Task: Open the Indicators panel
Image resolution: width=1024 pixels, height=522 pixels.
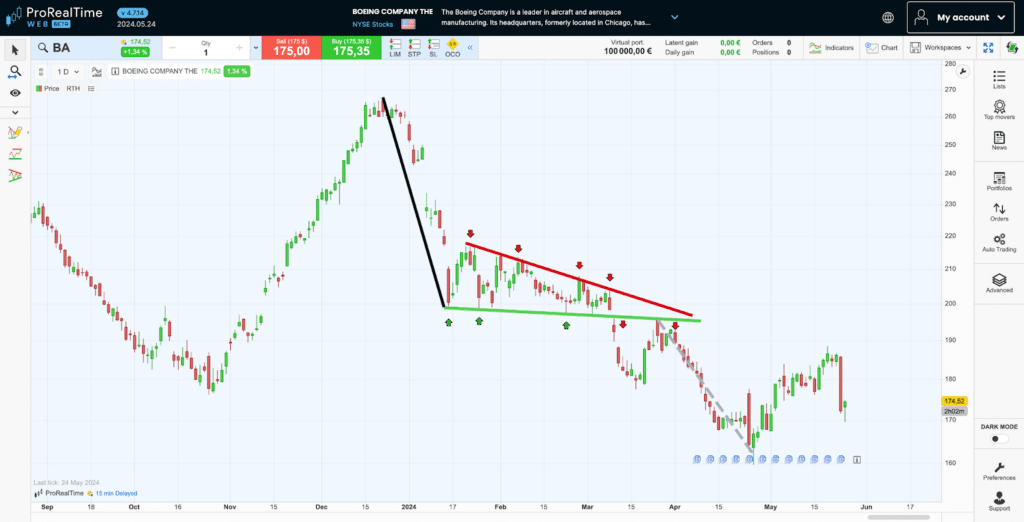Action: [x=831, y=48]
